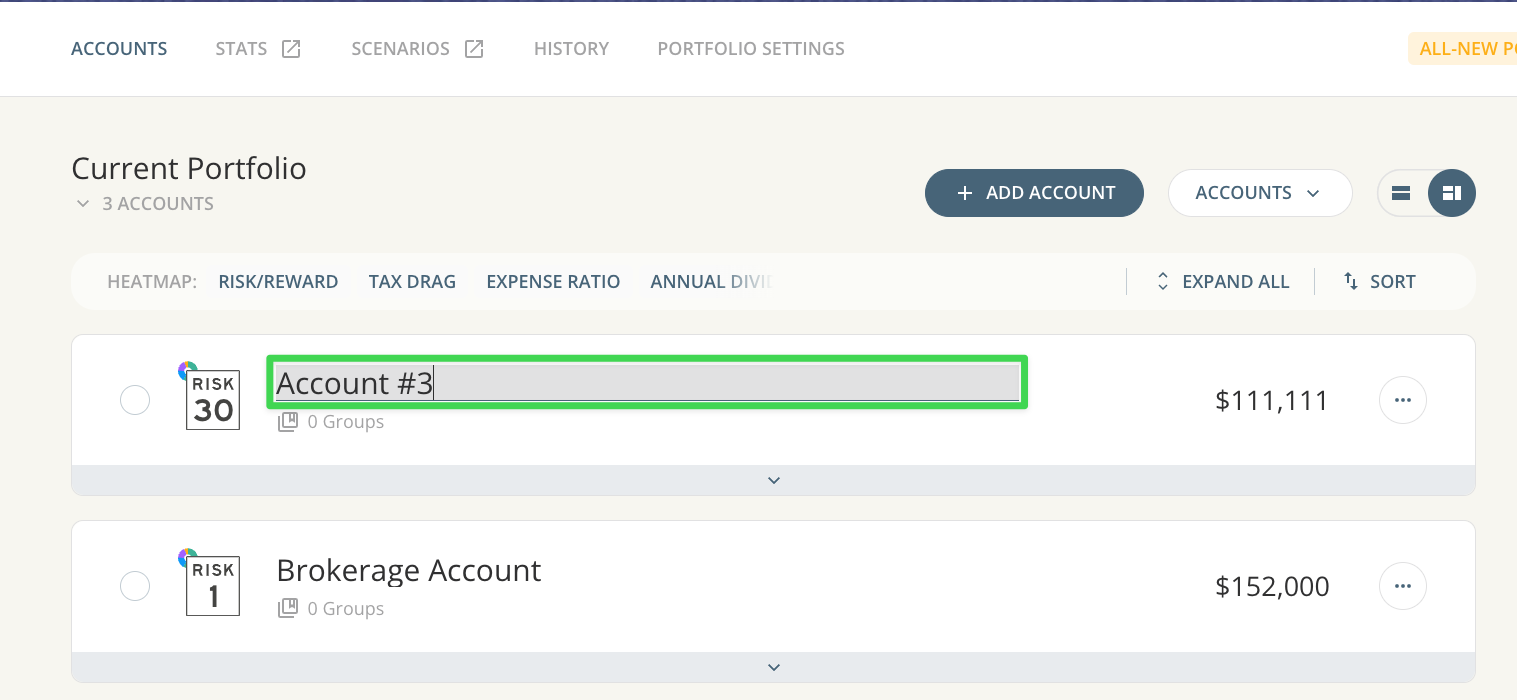Click the external link icon beside SCENARIOS
Screen dimensions: 1517x700
[473, 47]
